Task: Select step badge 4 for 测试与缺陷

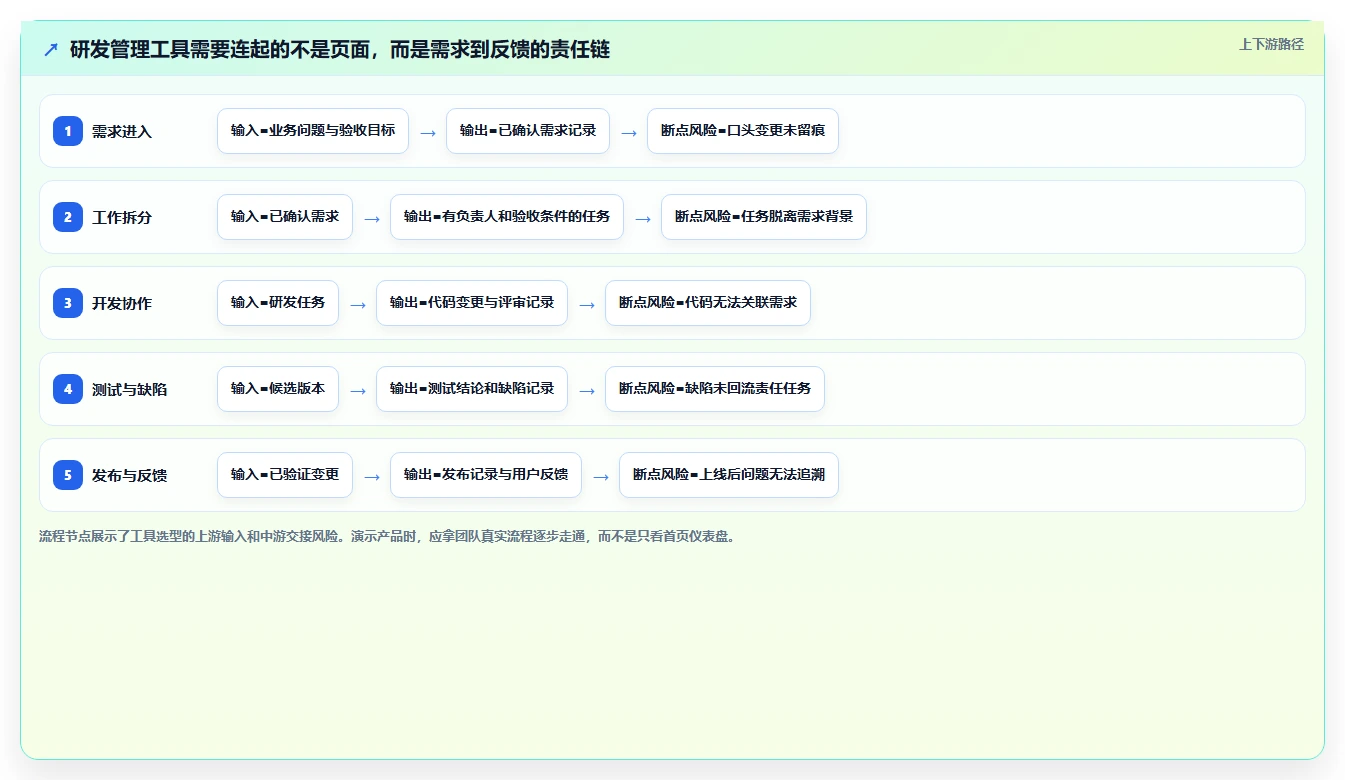Action: point(68,389)
